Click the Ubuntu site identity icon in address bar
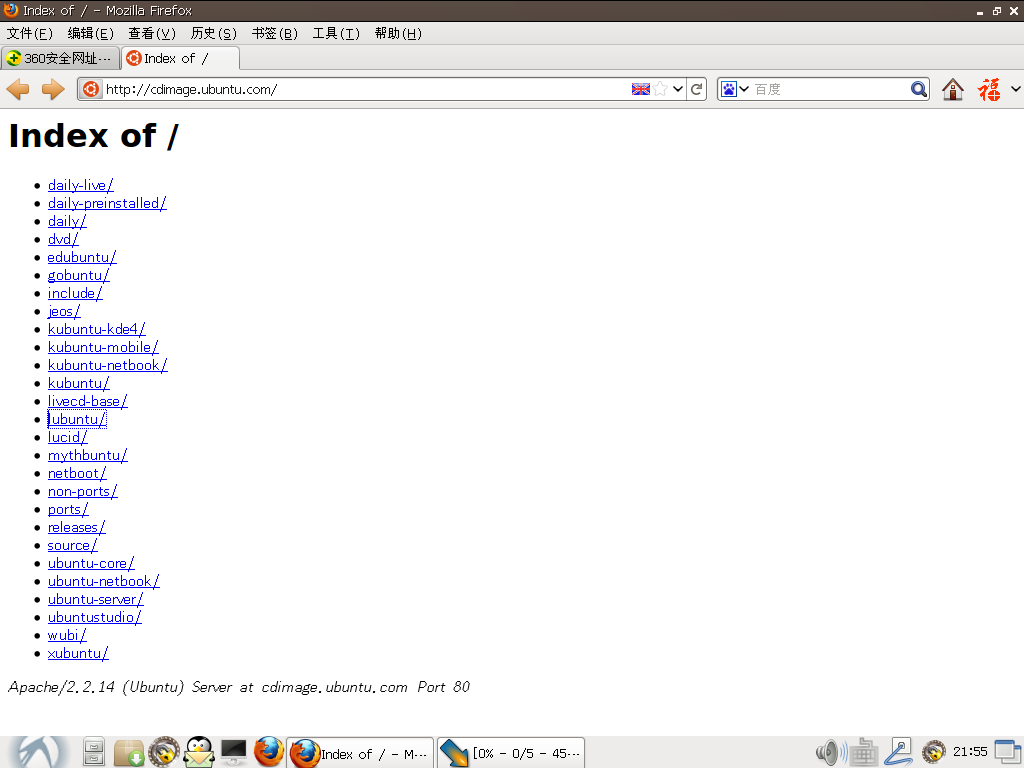Image resolution: width=1024 pixels, height=768 pixels. click(91, 89)
